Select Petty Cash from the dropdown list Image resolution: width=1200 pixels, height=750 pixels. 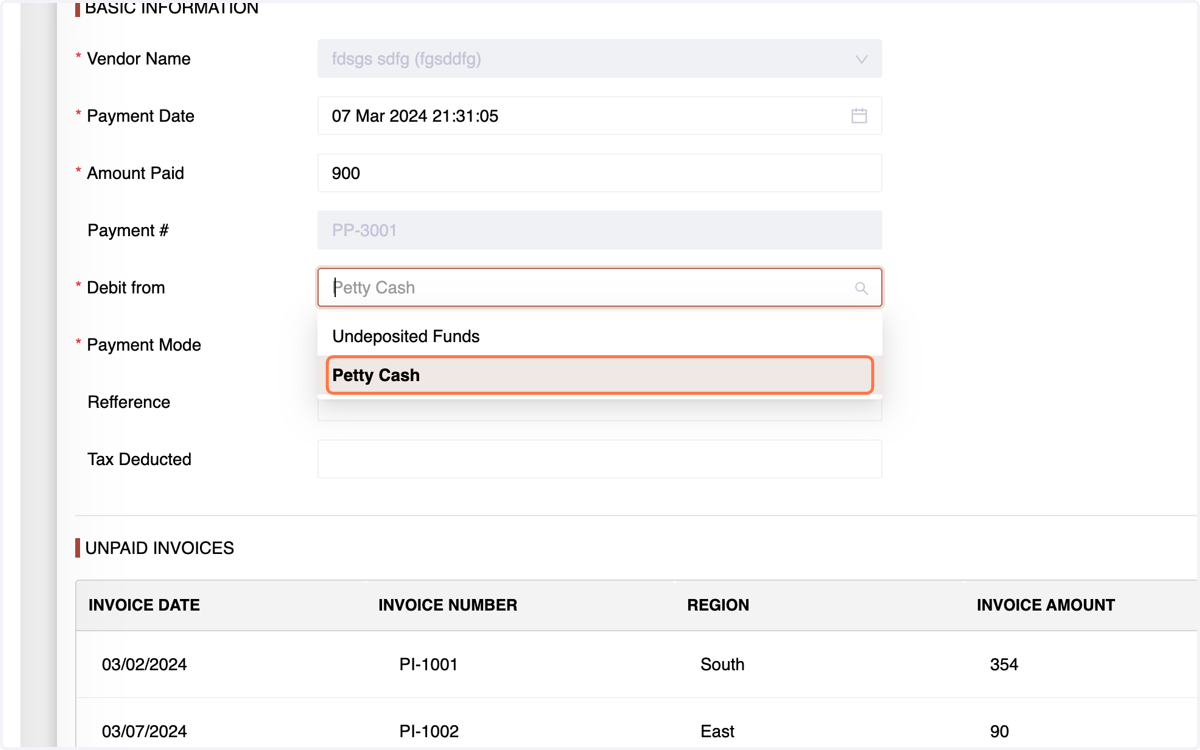point(600,375)
